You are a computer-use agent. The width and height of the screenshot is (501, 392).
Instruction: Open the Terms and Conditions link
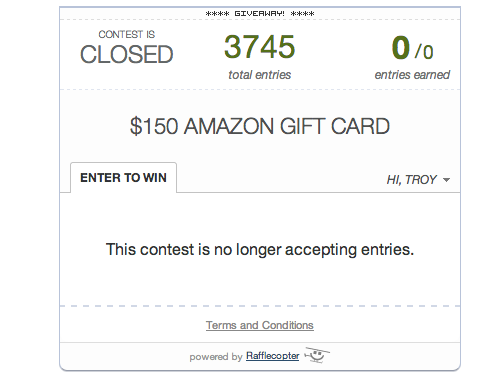point(260,325)
